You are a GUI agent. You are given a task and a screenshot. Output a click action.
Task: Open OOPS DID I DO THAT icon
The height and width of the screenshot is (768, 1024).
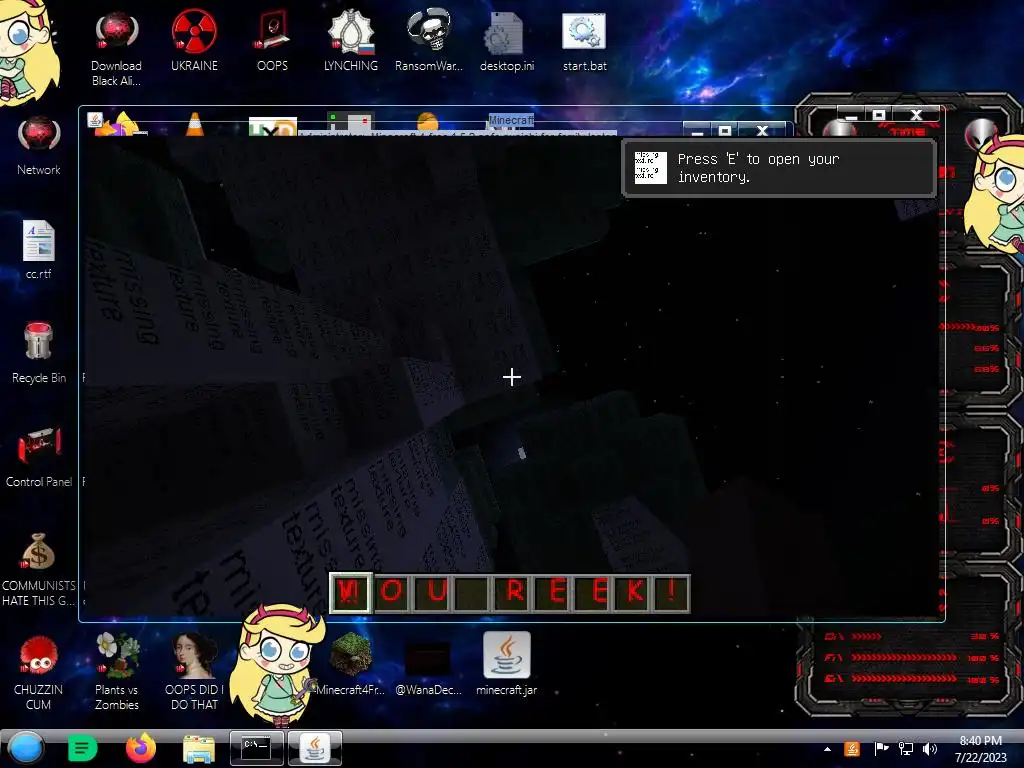[x=194, y=673]
